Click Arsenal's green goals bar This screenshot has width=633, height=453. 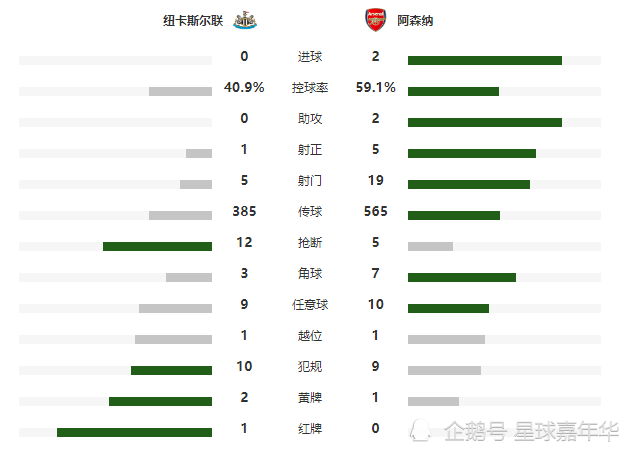point(485,61)
